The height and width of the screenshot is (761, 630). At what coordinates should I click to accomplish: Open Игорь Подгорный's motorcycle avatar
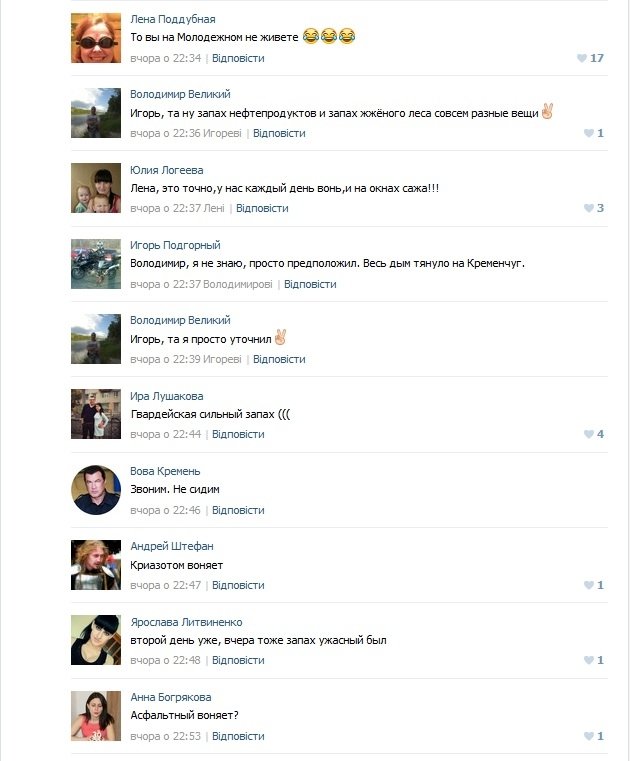coord(96,264)
